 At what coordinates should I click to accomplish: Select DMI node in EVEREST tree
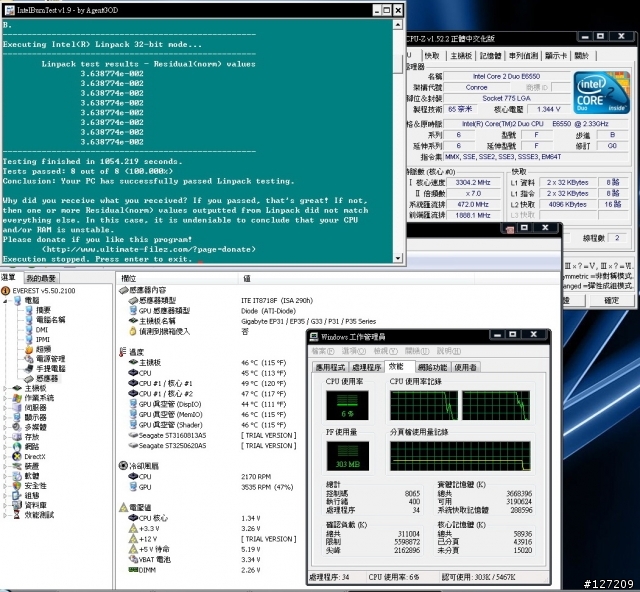(42, 329)
